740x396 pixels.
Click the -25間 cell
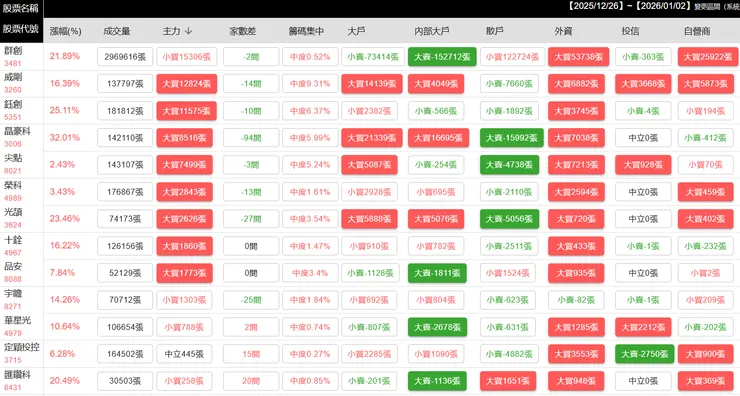point(251,300)
